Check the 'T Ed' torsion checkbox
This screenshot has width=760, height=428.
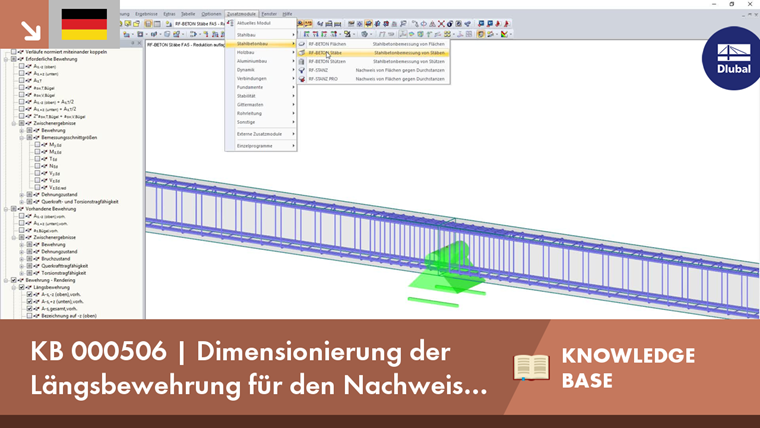(37, 159)
